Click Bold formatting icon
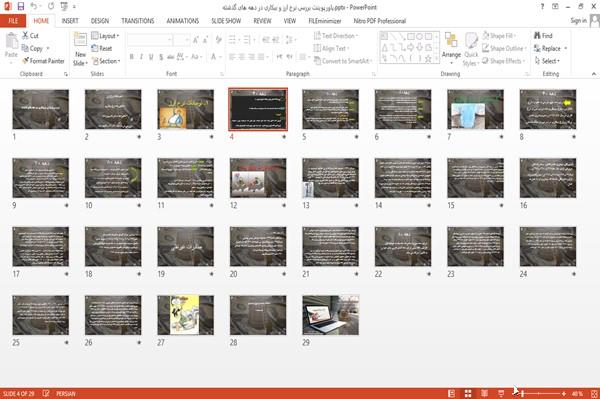 (132, 57)
